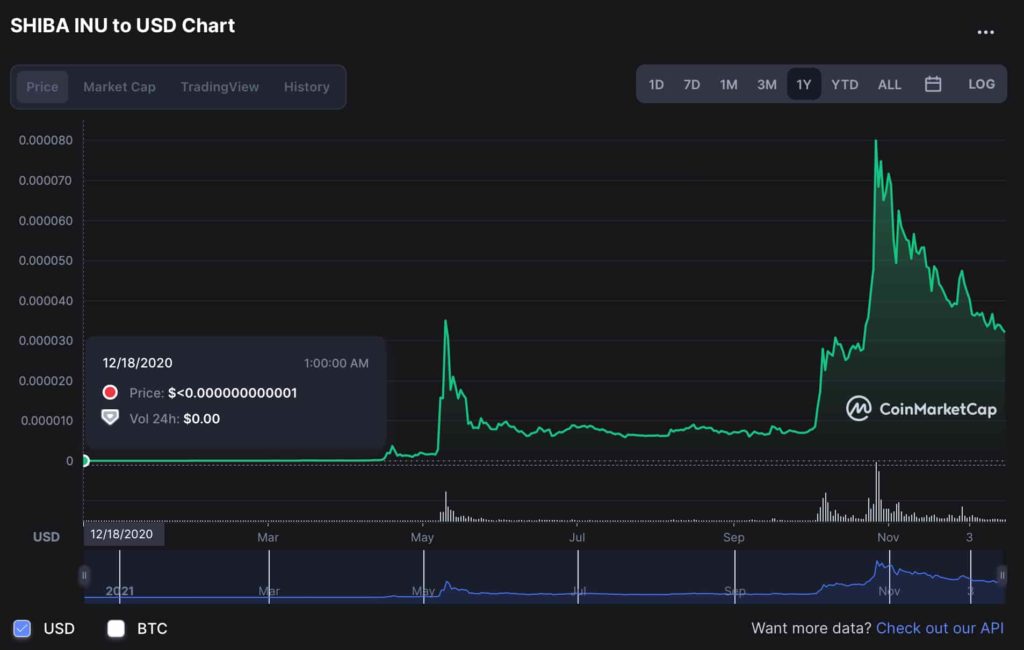The width and height of the screenshot is (1024, 650).
Task: Follow the 'Check out our API' link
Action: [940, 628]
